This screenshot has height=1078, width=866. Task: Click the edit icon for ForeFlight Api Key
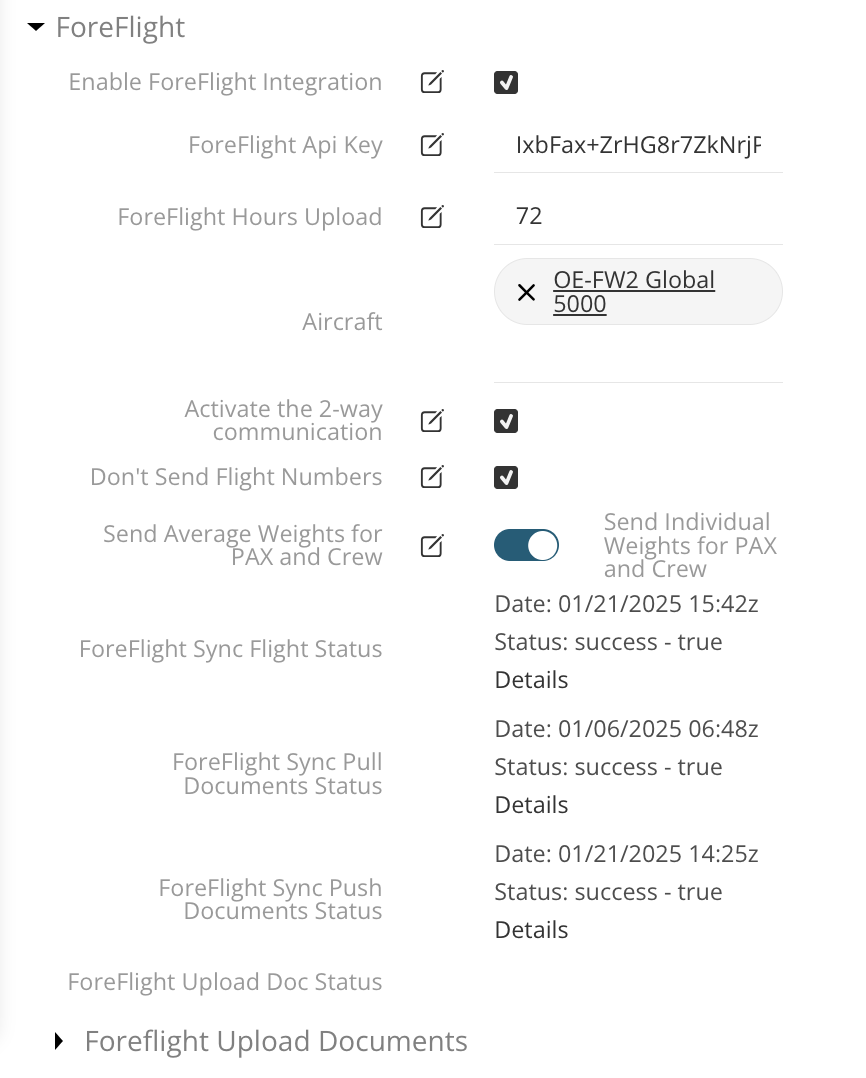click(431, 144)
